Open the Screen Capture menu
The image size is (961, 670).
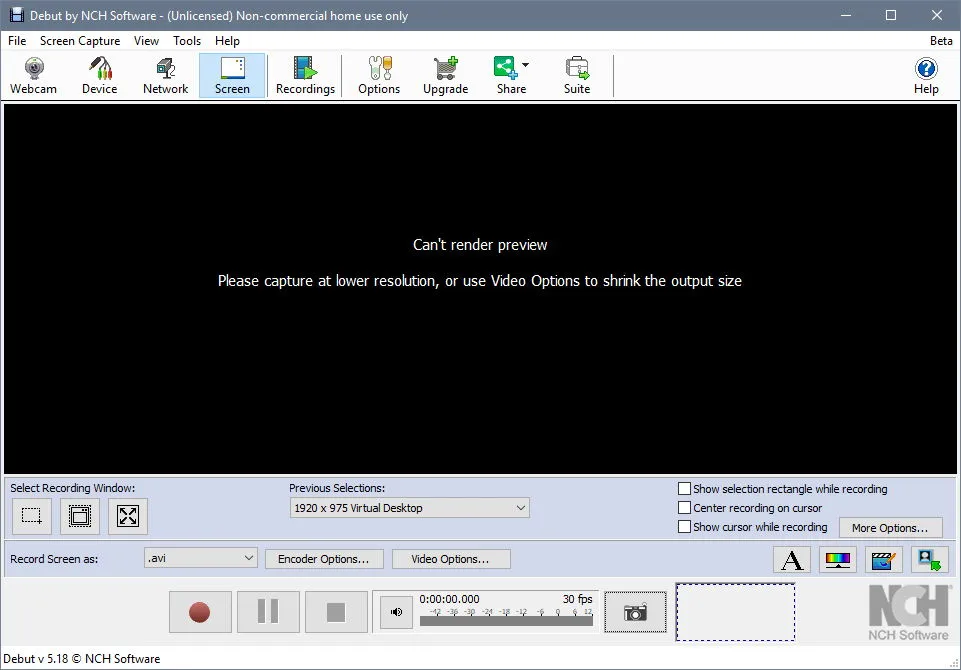80,40
